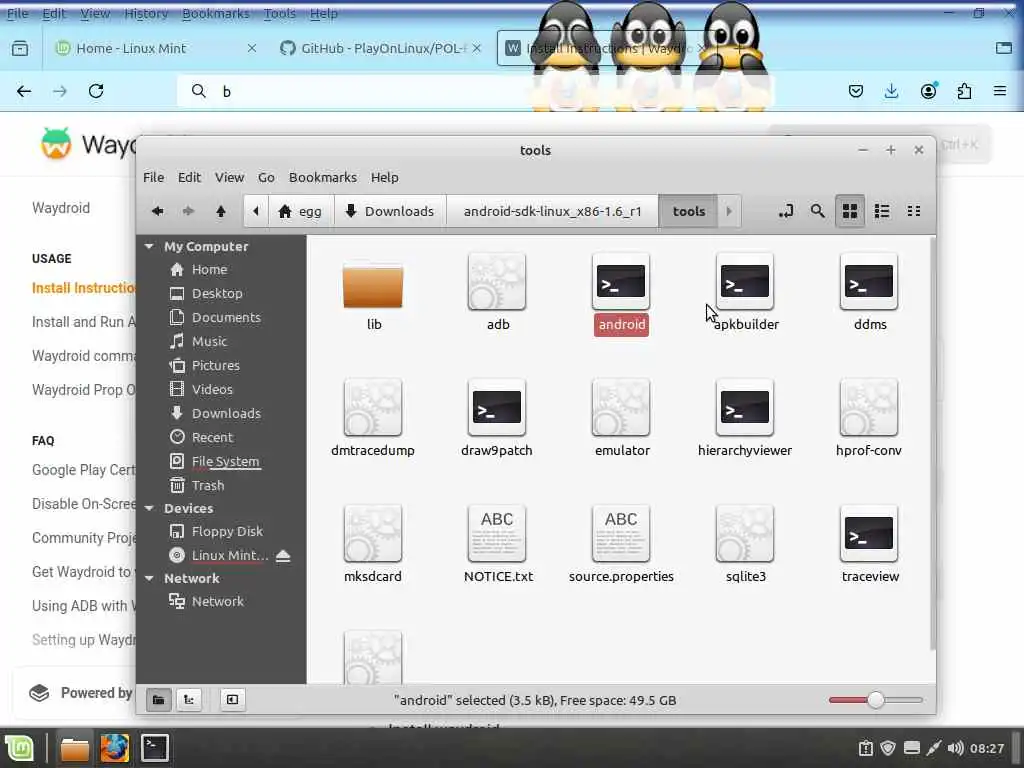Screen dimensions: 1024x768
Task: Reload the browser page
Action: [x=96, y=91]
